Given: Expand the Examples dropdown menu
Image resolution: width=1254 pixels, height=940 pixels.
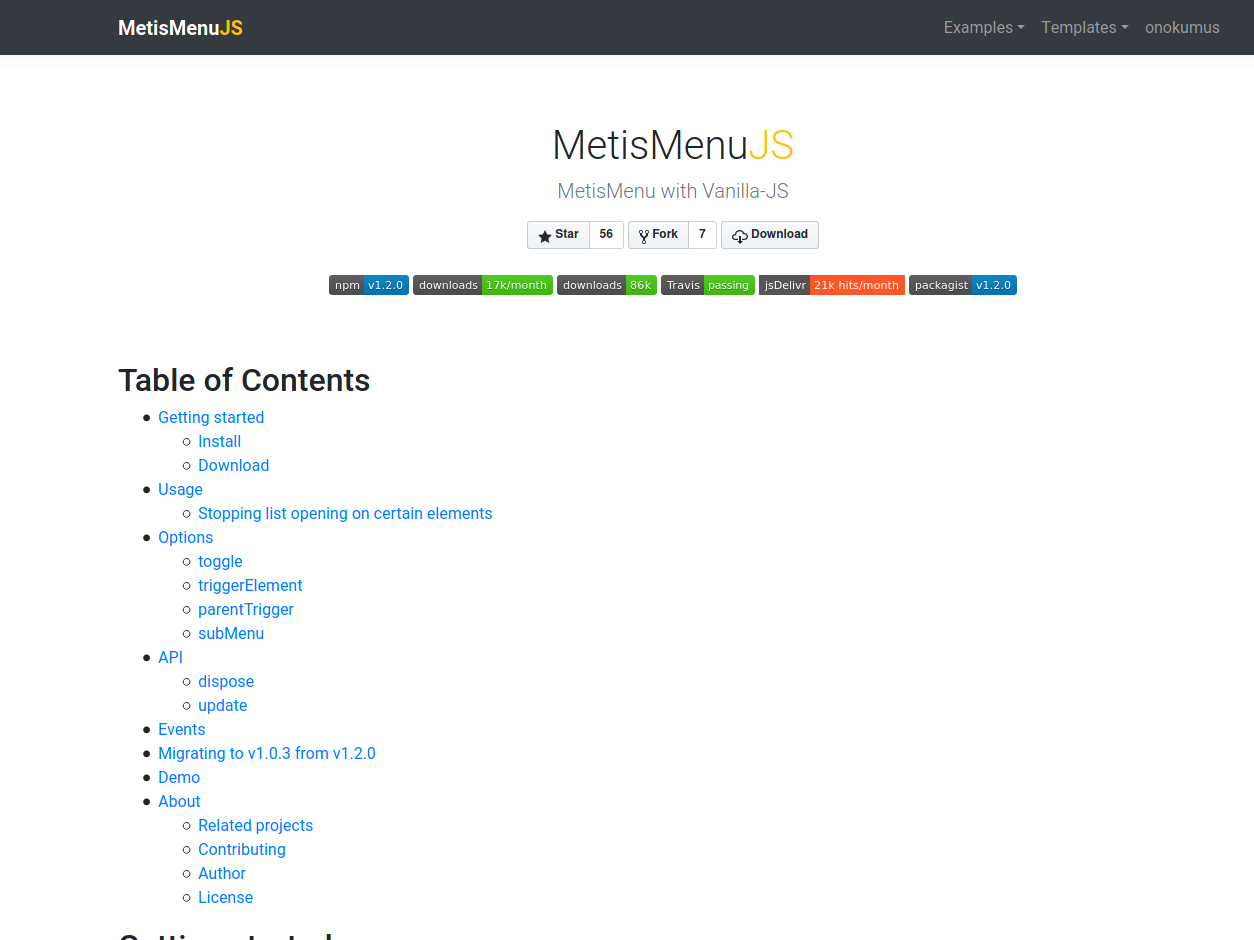Looking at the screenshot, I should pos(984,28).
